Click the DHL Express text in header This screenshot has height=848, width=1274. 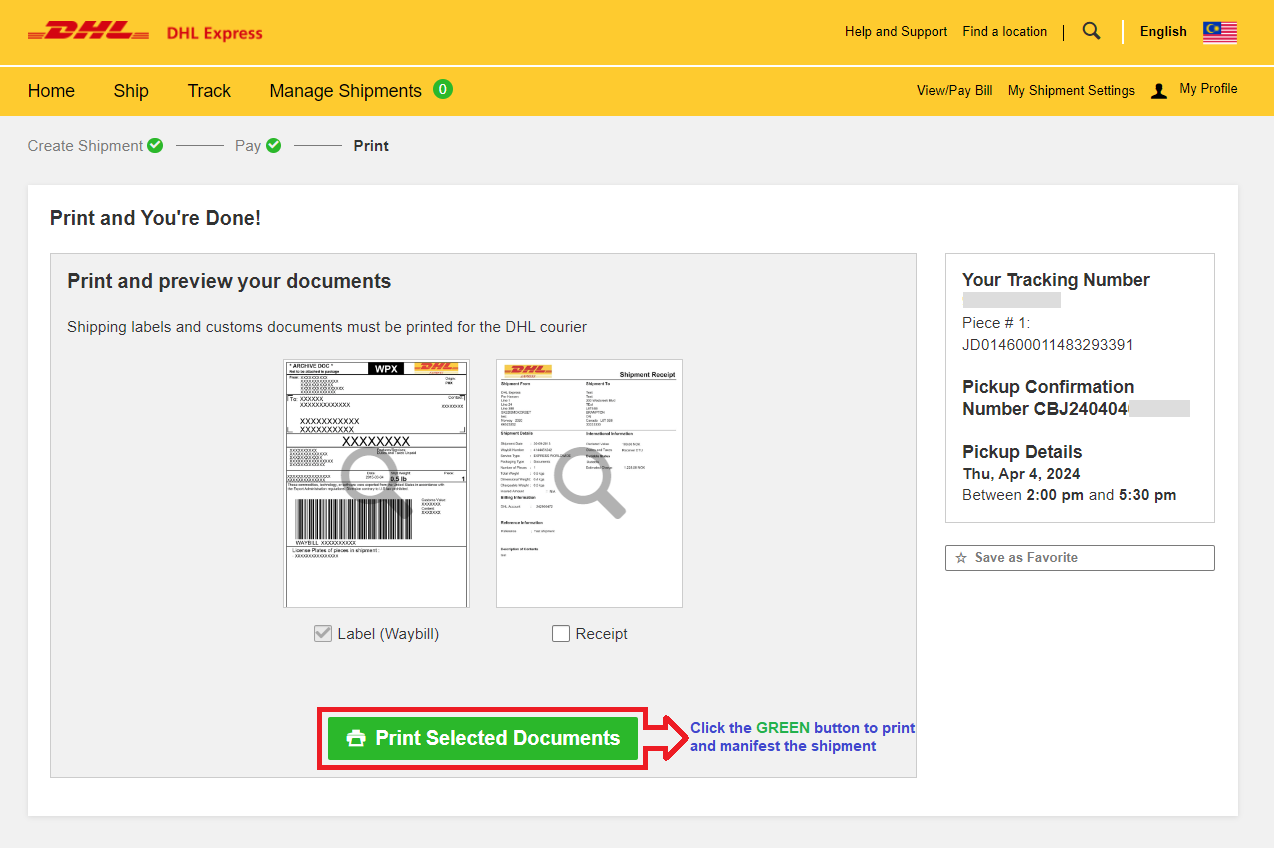coord(215,33)
